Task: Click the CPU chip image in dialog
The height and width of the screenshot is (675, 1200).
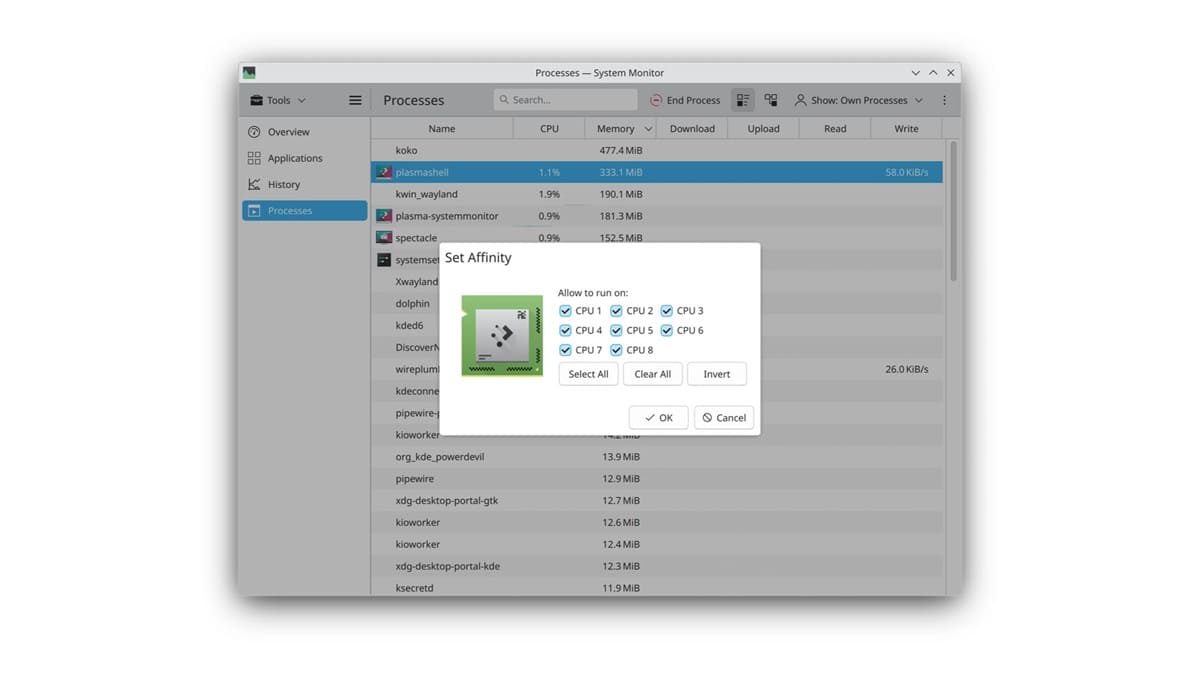Action: point(502,336)
